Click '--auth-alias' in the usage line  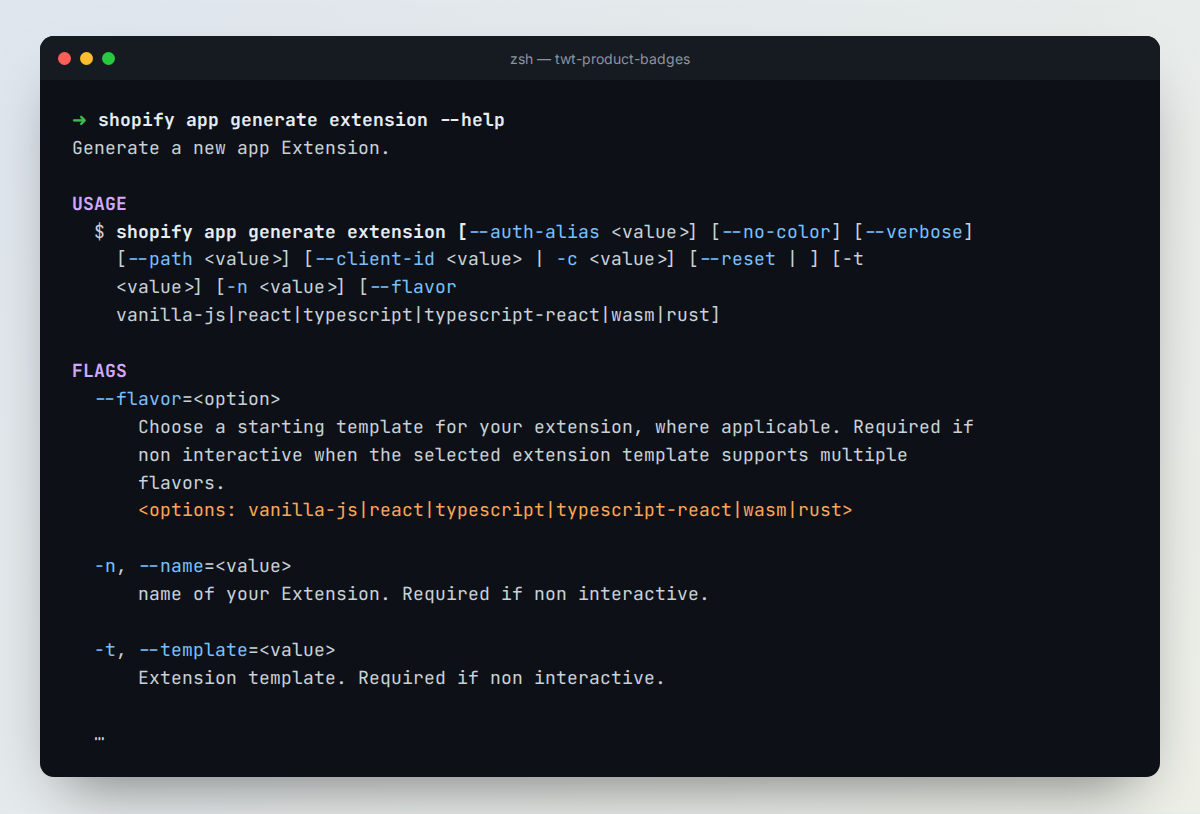(534, 232)
